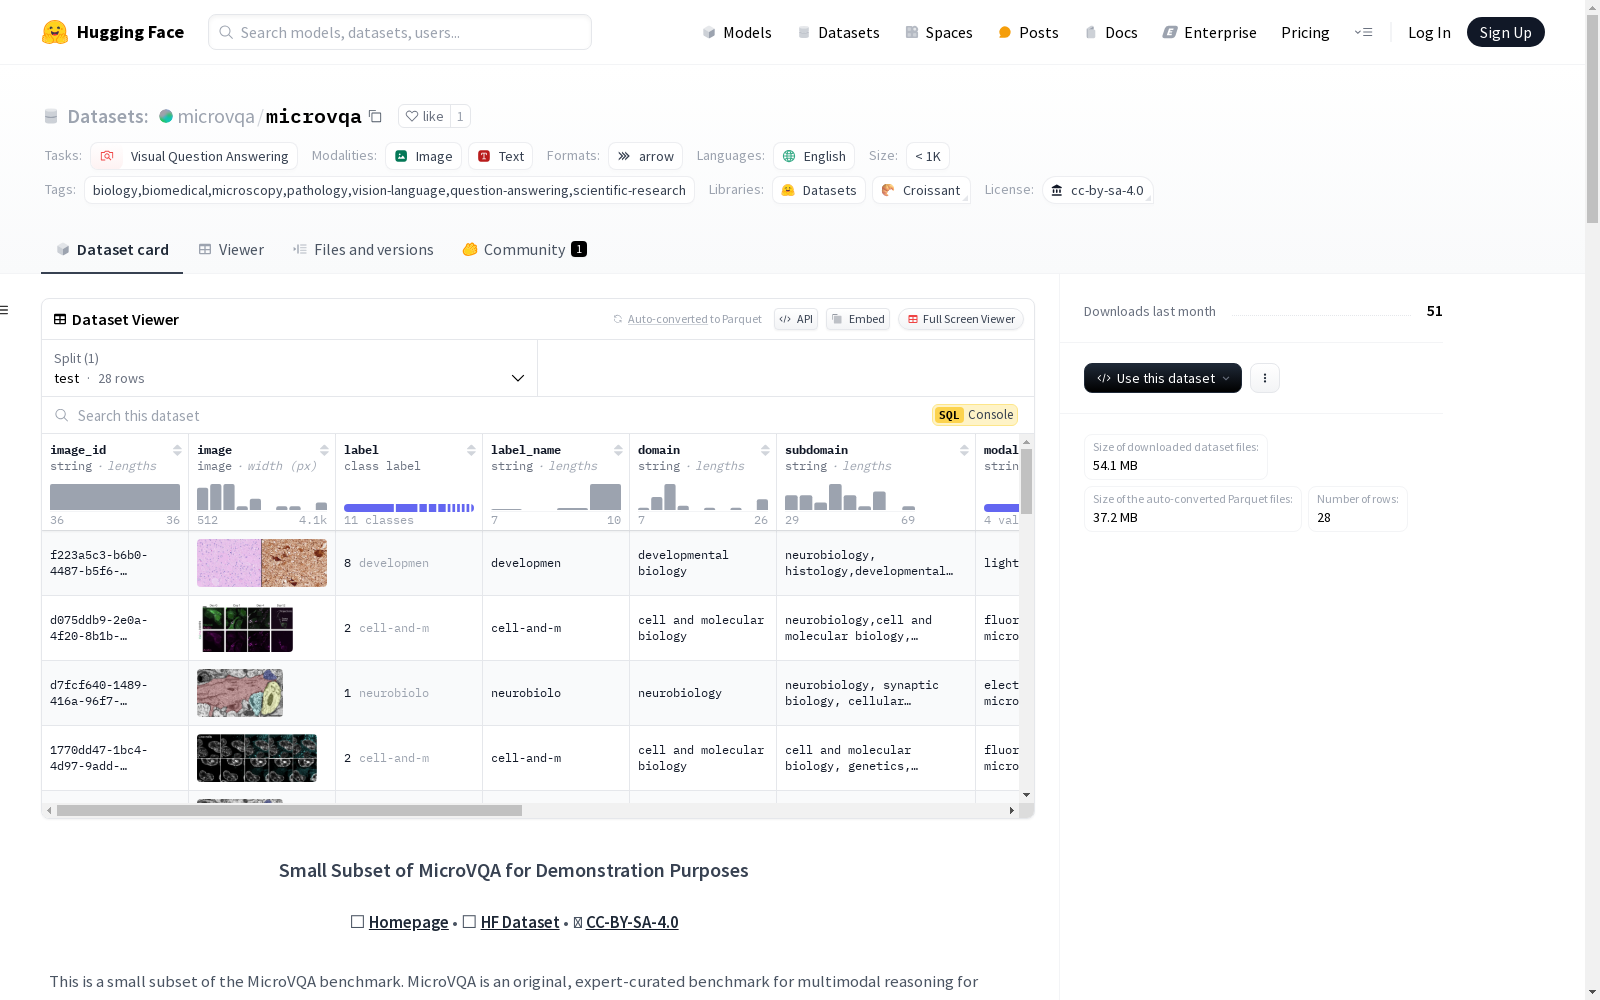Open Enterprise in navigation
This screenshot has height=1000, width=1600.
coord(1209,32)
